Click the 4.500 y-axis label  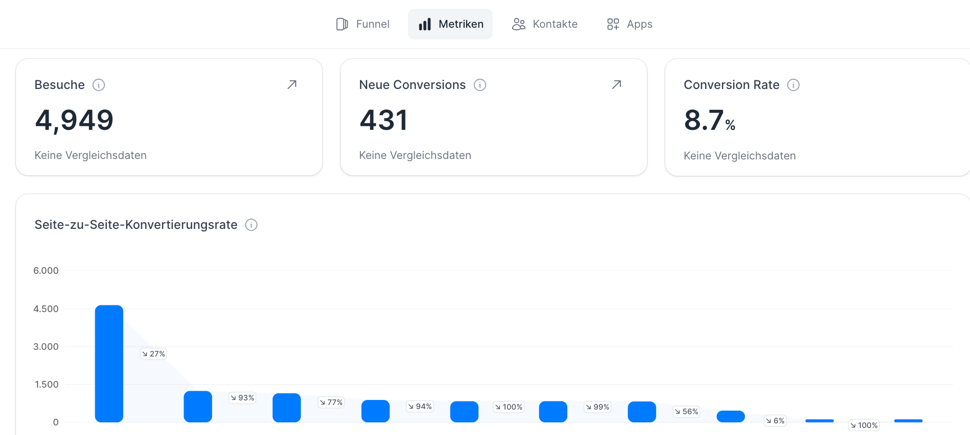[47, 309]
